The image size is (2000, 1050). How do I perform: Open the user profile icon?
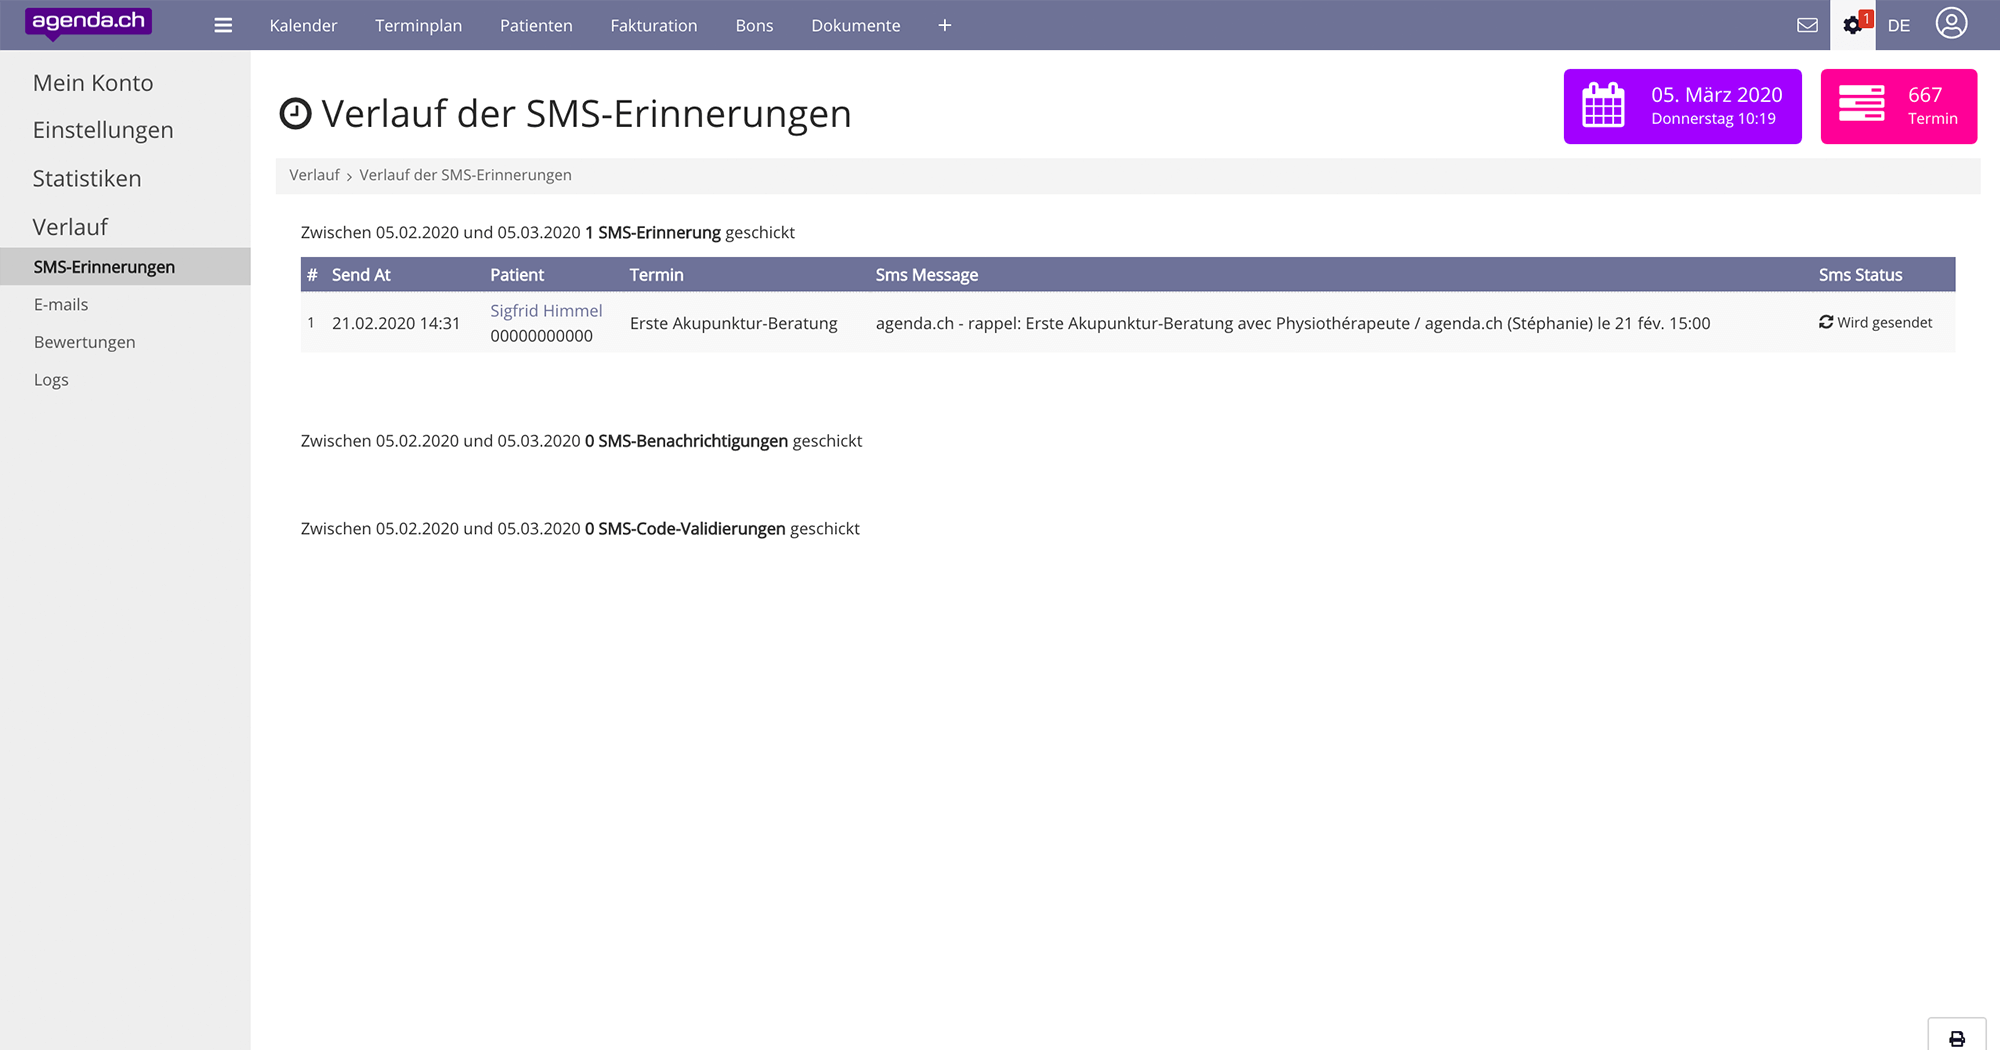pyautogui.click(x=1951, y=24)
